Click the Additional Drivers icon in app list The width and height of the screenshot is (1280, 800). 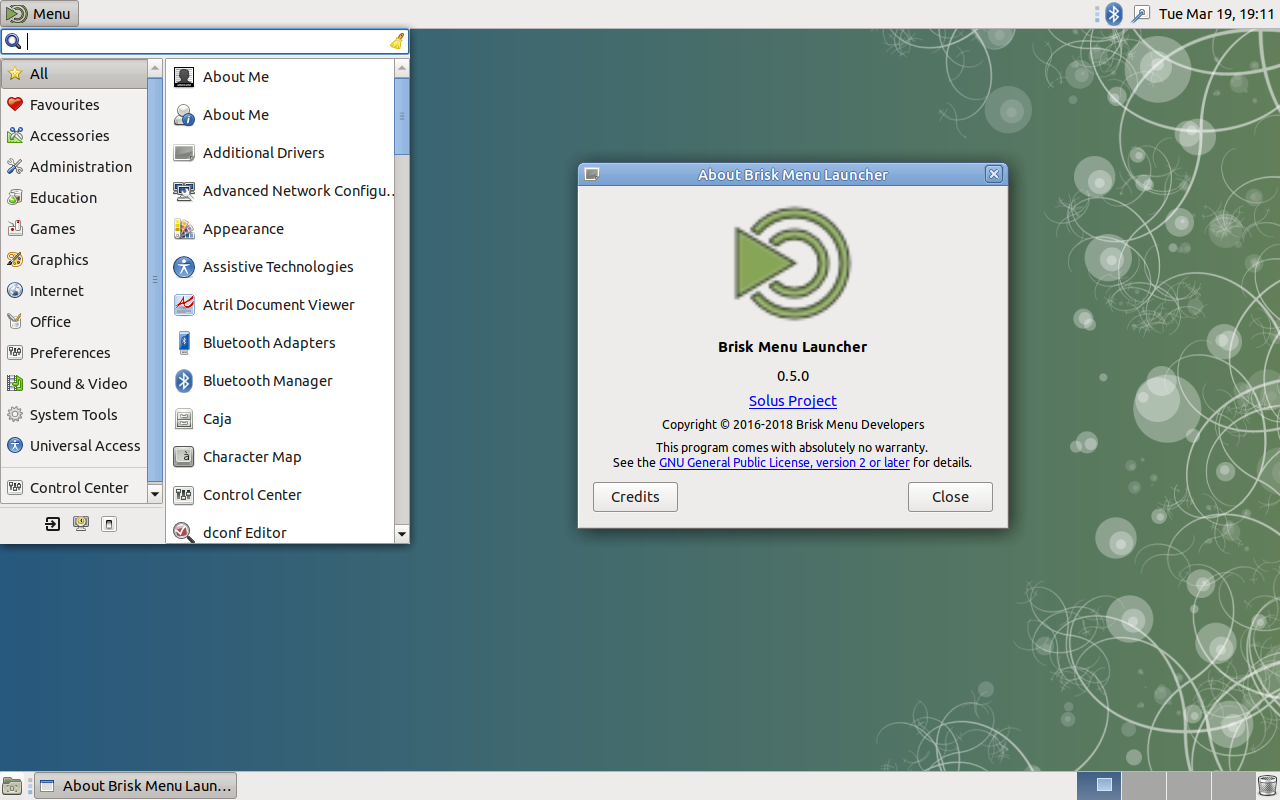[184, 153]
